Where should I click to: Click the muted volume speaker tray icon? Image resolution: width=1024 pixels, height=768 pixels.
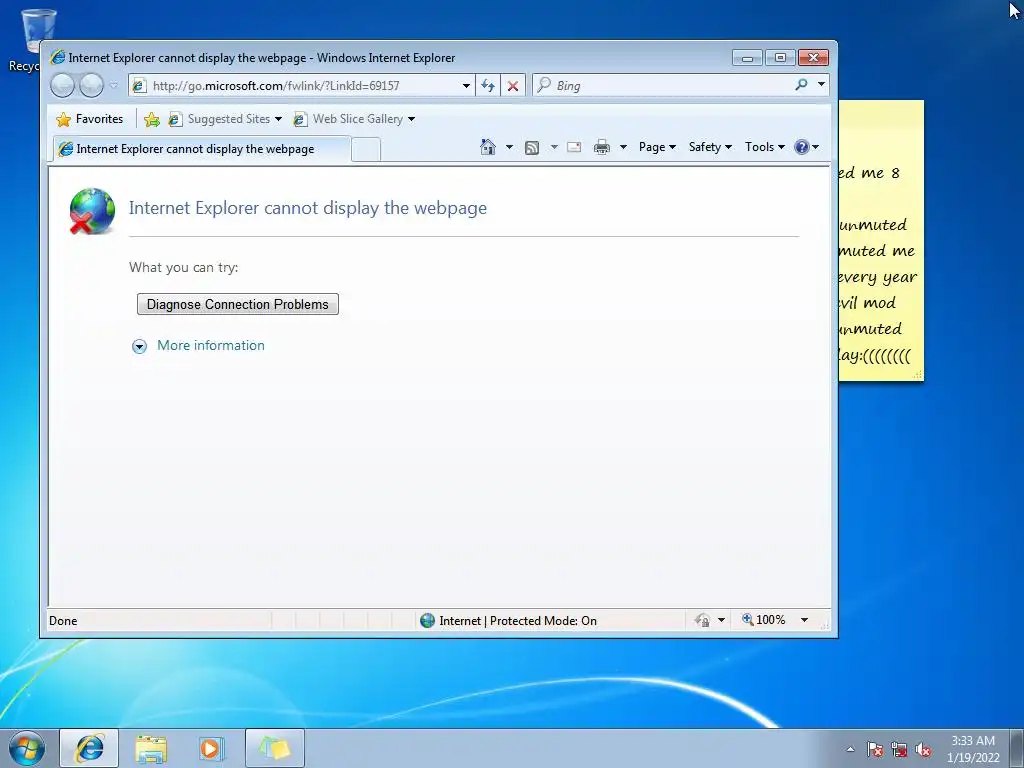923,750
